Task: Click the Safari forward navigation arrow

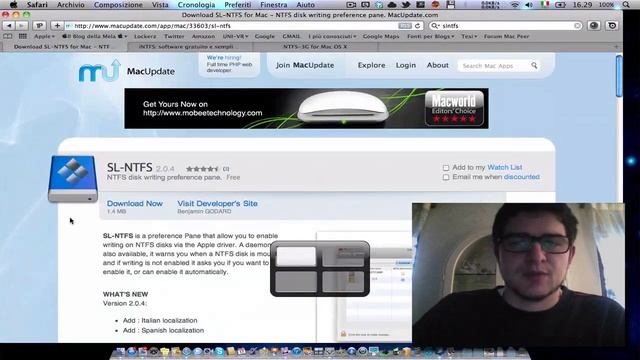Action: pyautogui.click(x=22, y=26)
